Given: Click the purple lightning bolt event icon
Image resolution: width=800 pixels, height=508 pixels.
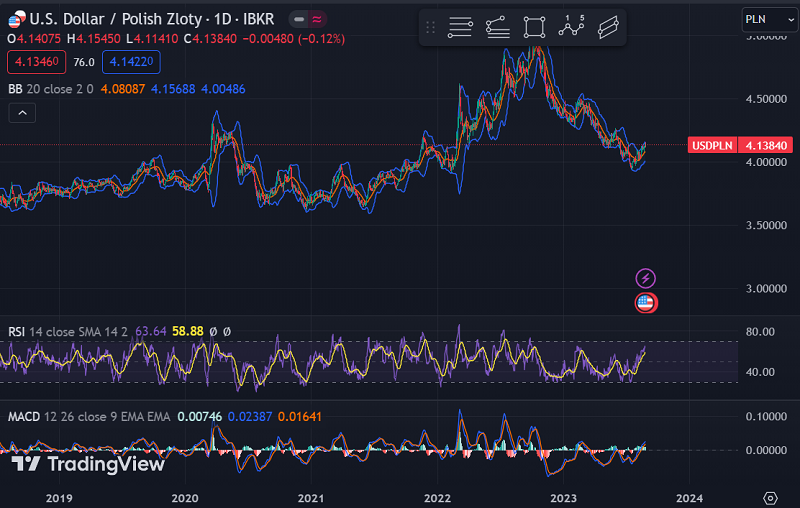Looking at the screenshot, I should pyautogui.click(x=646, y=277).
